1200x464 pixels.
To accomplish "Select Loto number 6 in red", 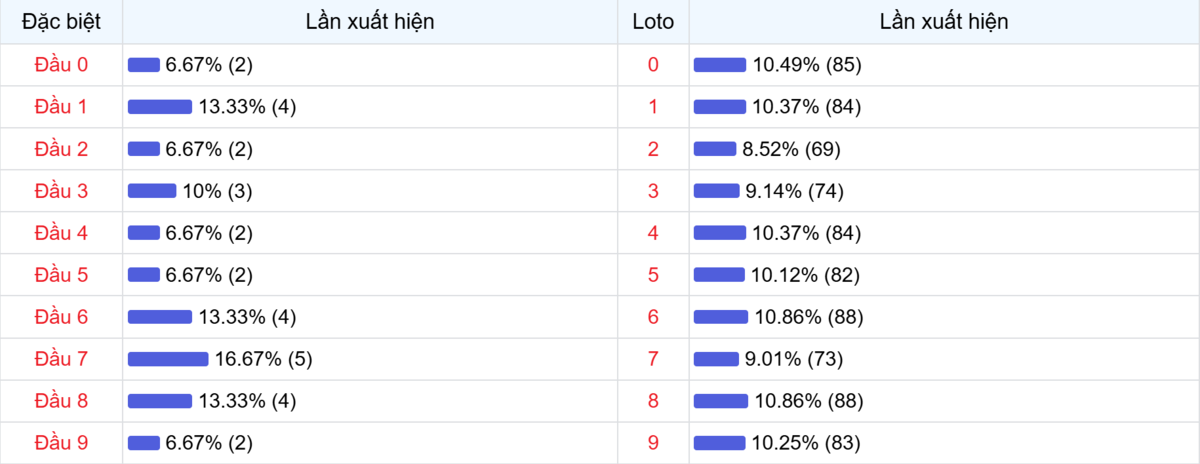I will tap(653, 317).
